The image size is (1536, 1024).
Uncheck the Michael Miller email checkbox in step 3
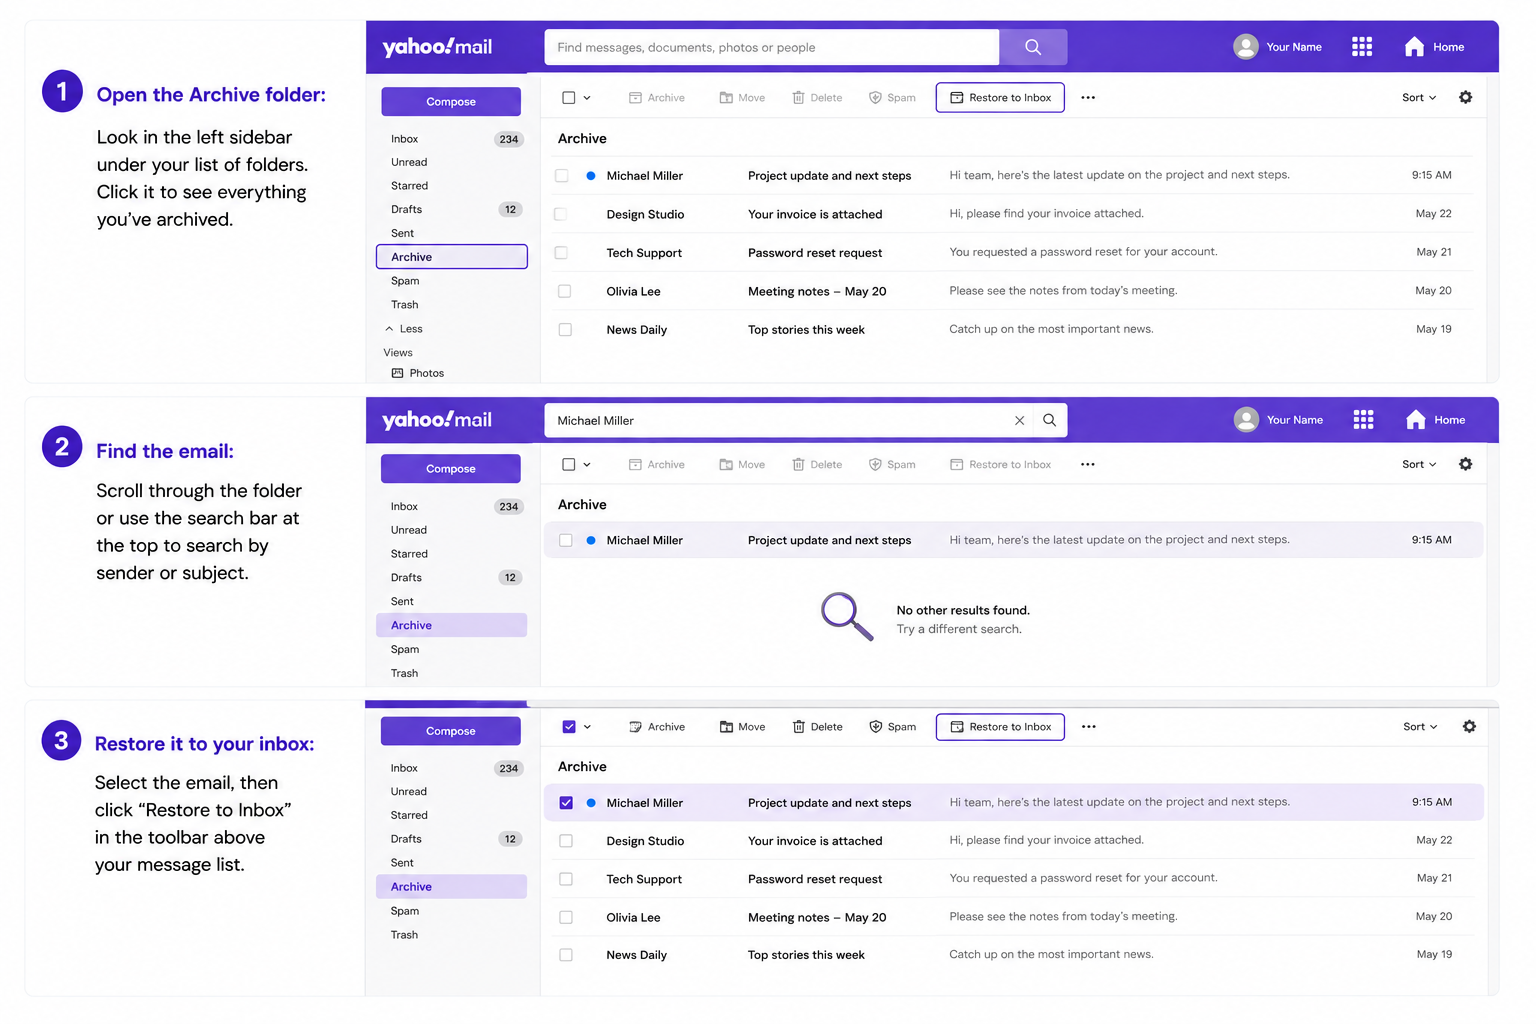pyautogui.click(x=566, y=803)
